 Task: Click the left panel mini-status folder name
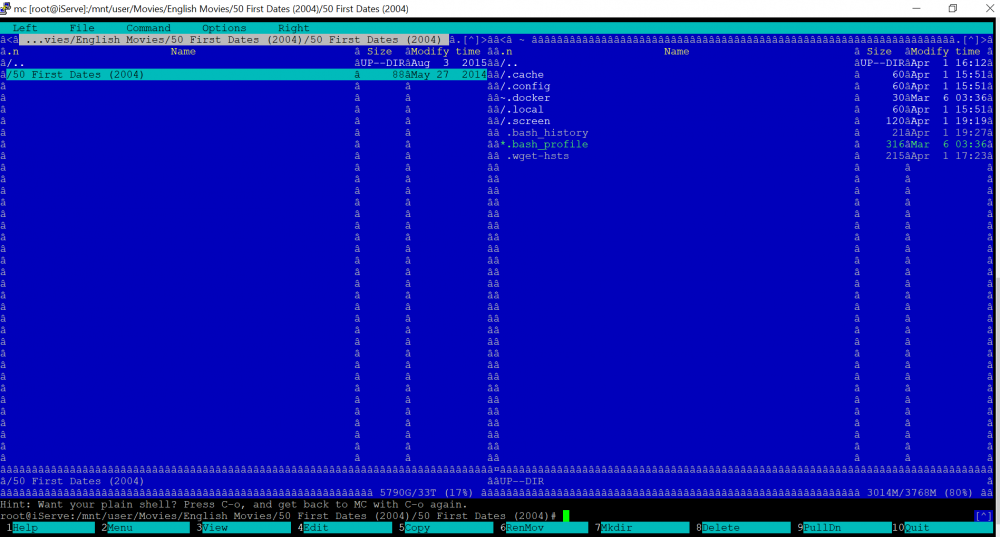(x=75, y=482)
